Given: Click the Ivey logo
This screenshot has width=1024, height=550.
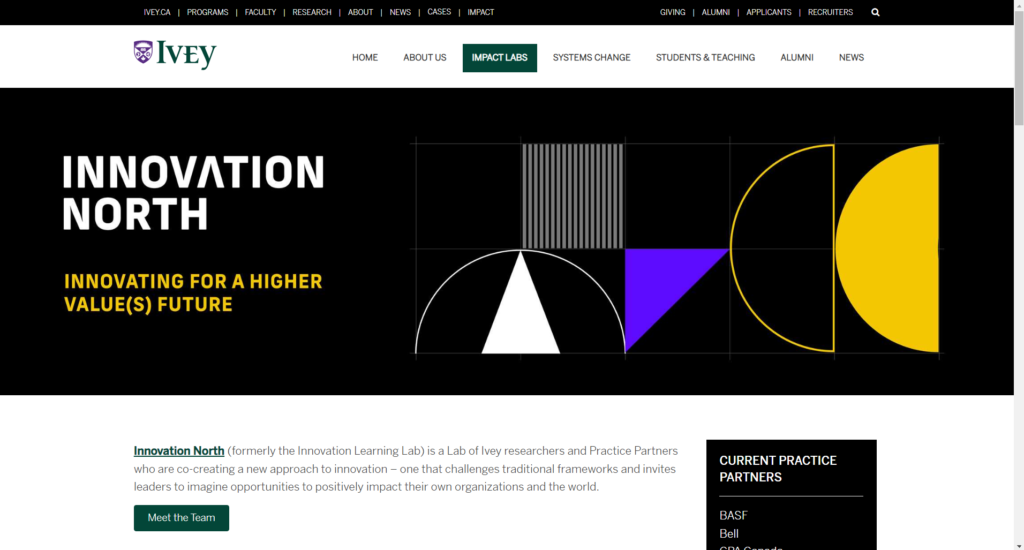Looking at the screenshot, I should point(175,55).
